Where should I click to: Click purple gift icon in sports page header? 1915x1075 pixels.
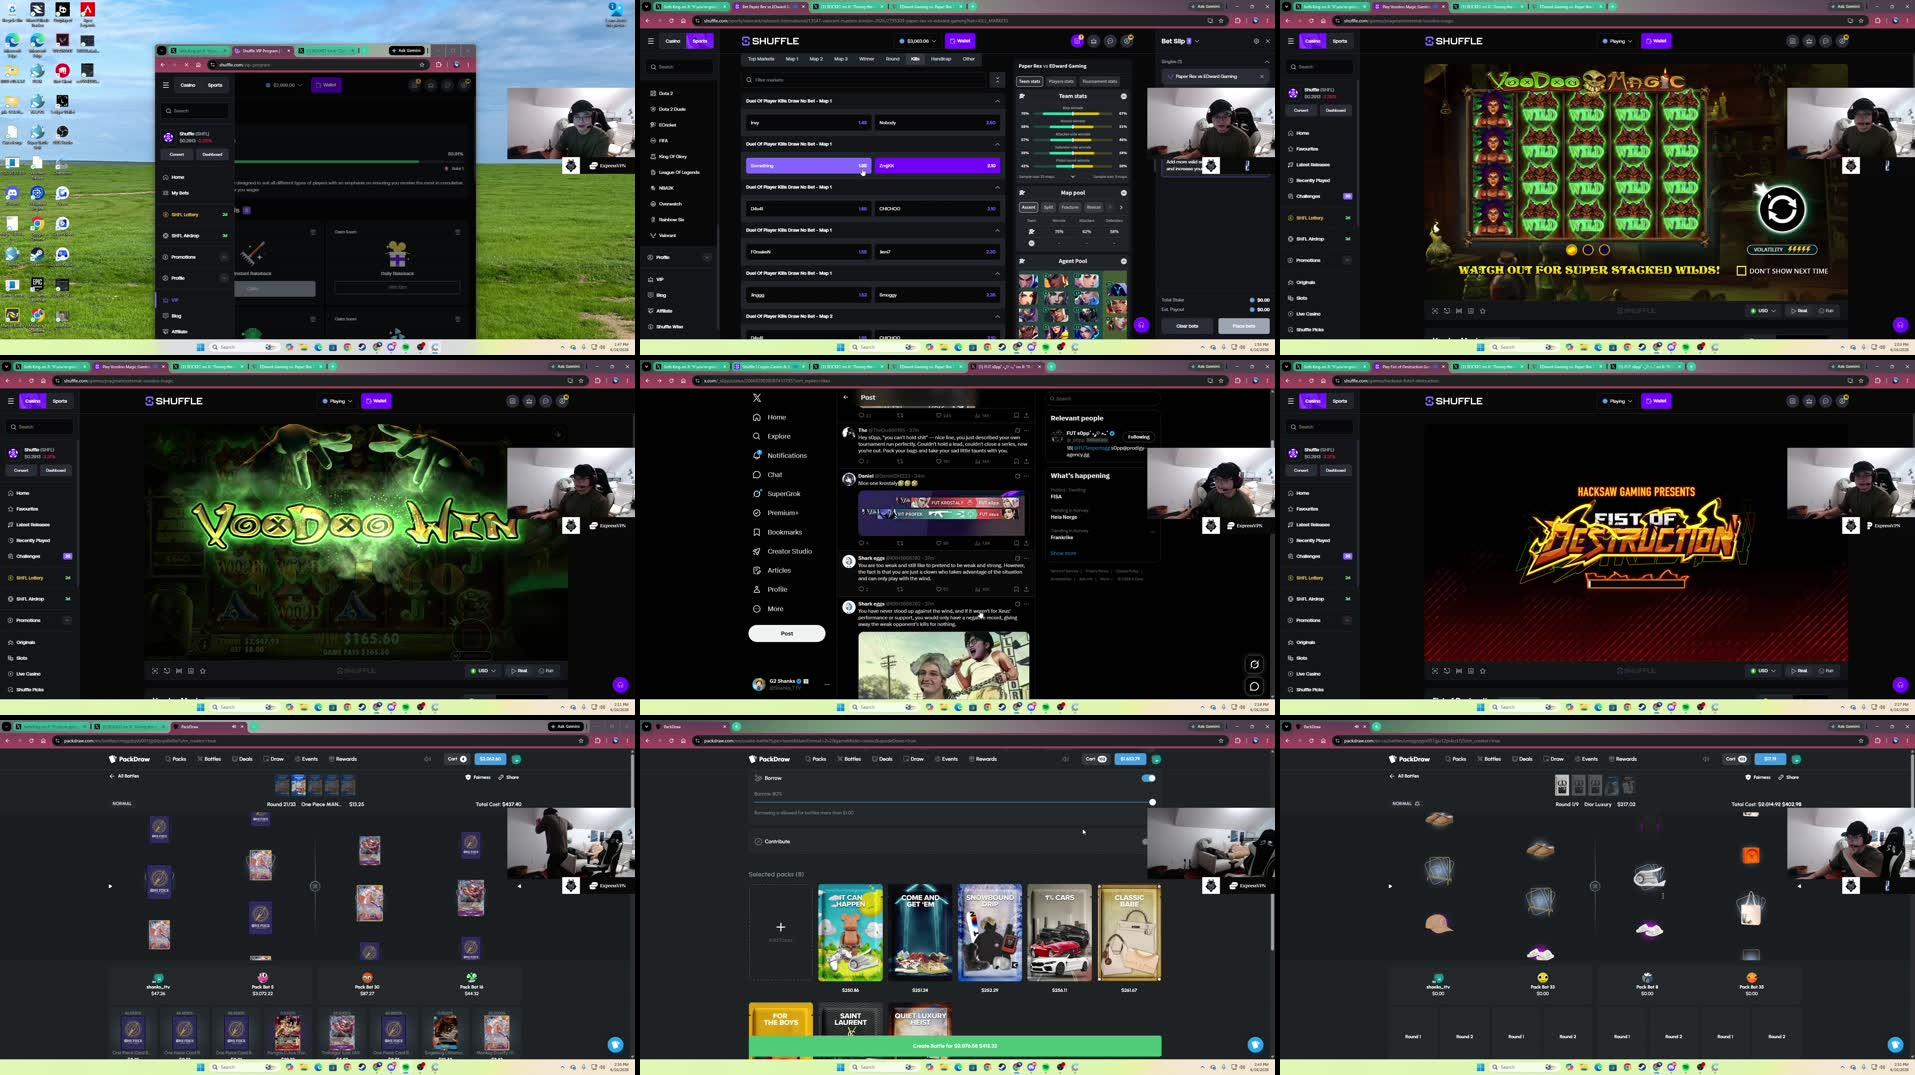click(1077, 41)
